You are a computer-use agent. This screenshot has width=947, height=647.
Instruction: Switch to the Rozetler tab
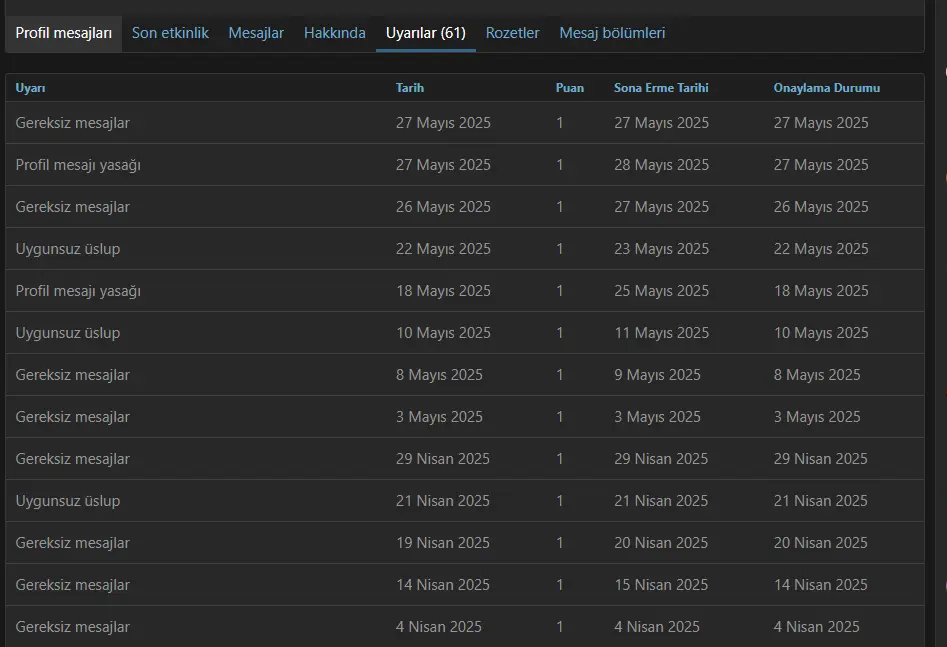pos(512,33)
